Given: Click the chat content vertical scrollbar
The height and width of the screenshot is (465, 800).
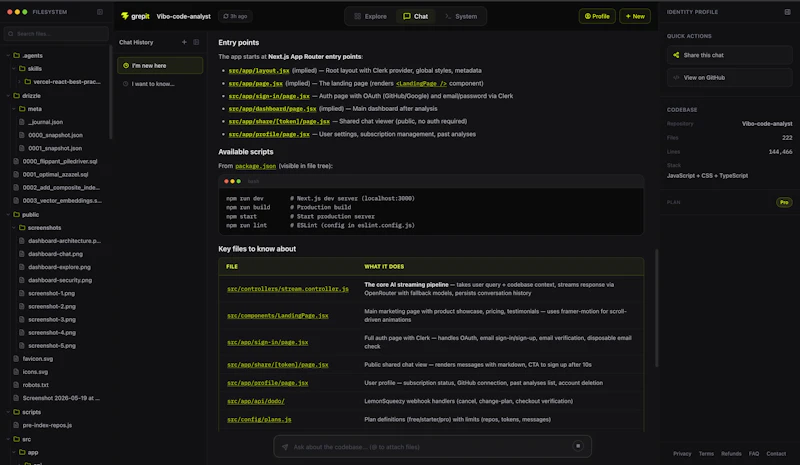Looking at the screenshot, I should pos(656,308).
